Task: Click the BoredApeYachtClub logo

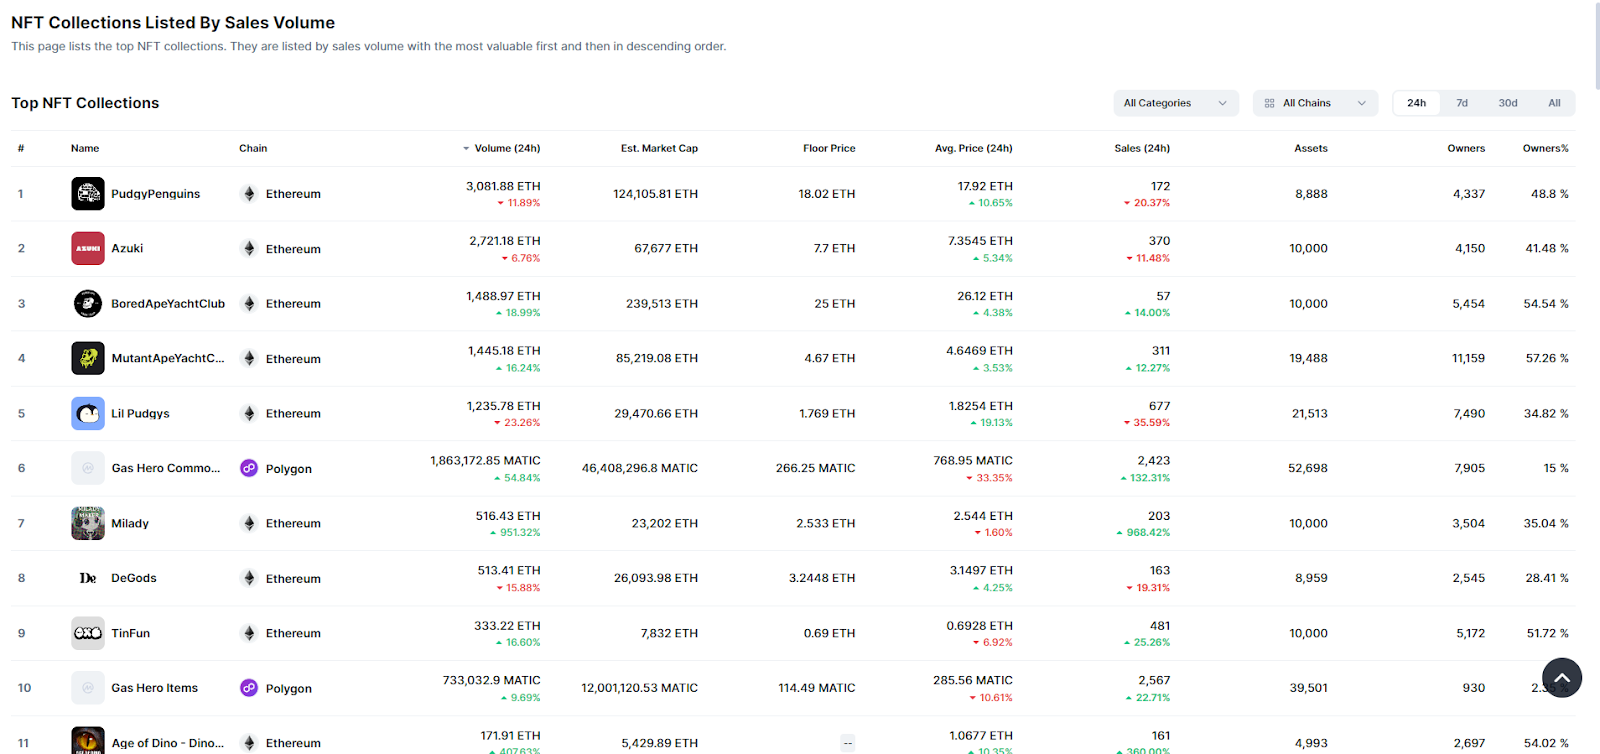Action: [x=88, y=303]
